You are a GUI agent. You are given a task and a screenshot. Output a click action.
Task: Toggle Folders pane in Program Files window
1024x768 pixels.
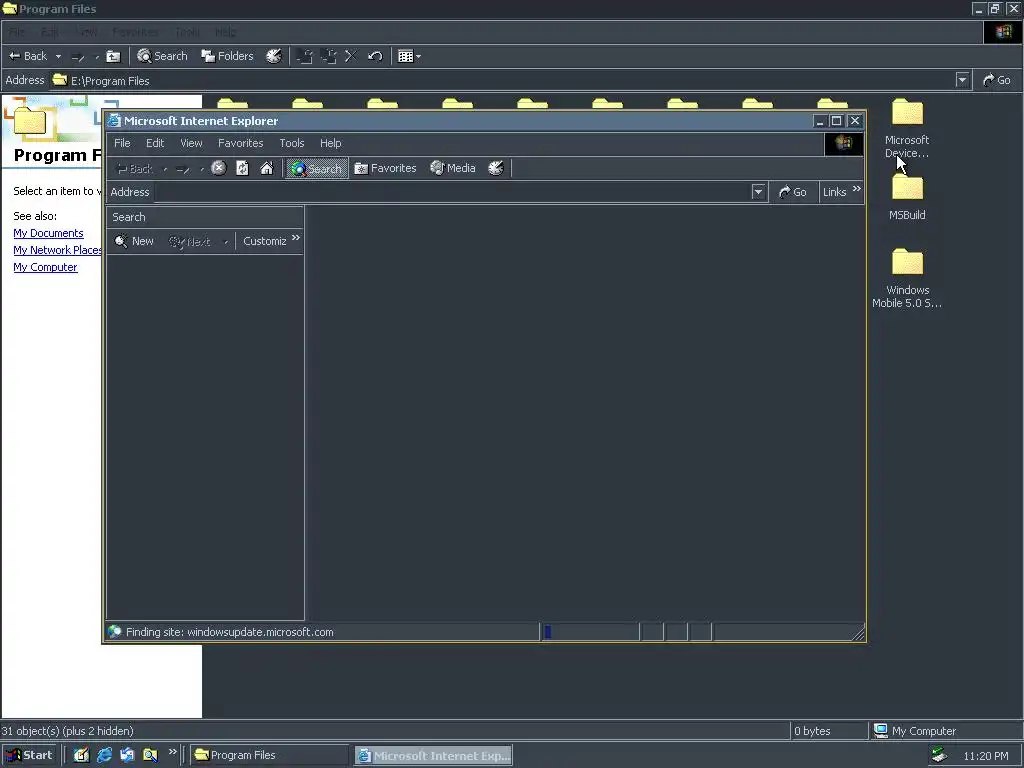(227, 56)
